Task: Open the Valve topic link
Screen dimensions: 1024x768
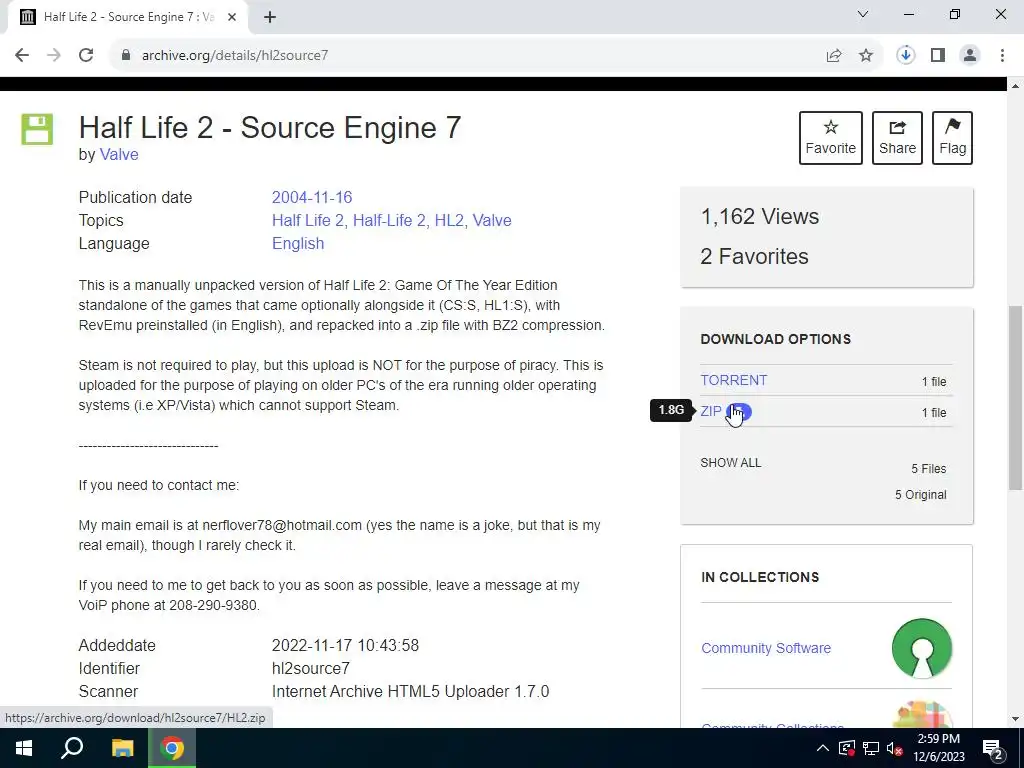Action: tap(492, 221)
